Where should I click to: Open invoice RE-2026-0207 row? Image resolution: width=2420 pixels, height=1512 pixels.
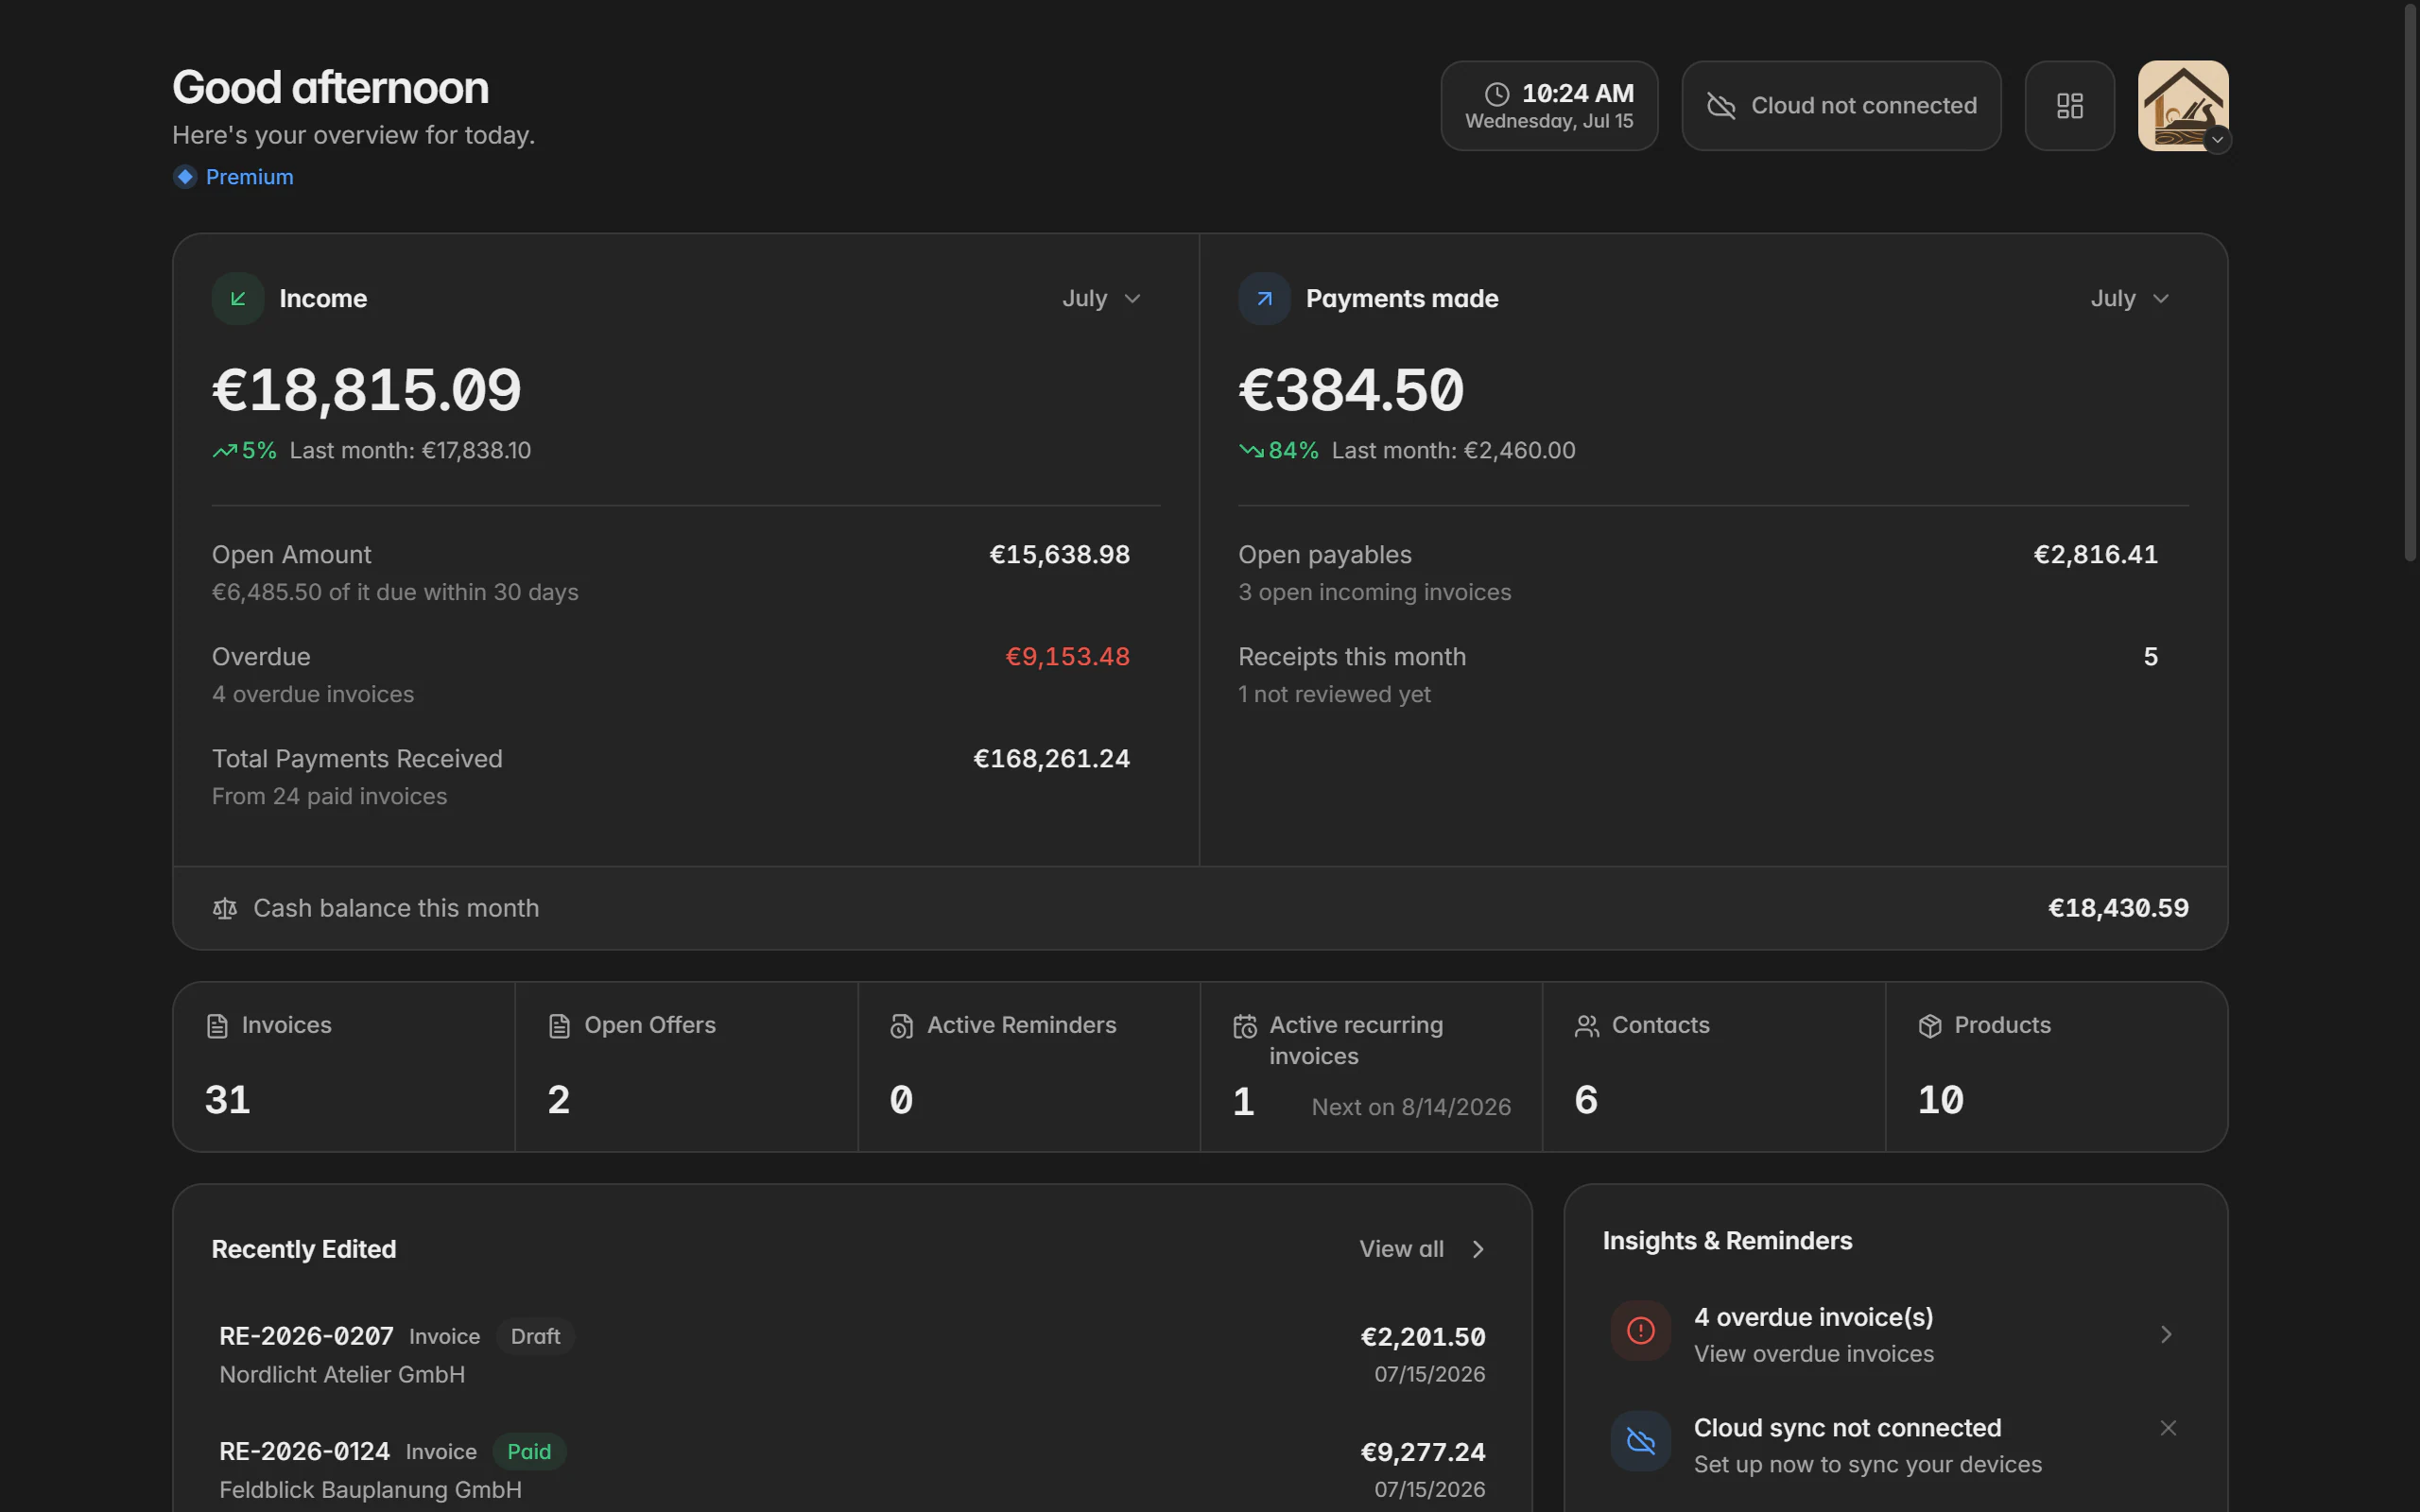pyautogui.click(x=852, y=1355)
